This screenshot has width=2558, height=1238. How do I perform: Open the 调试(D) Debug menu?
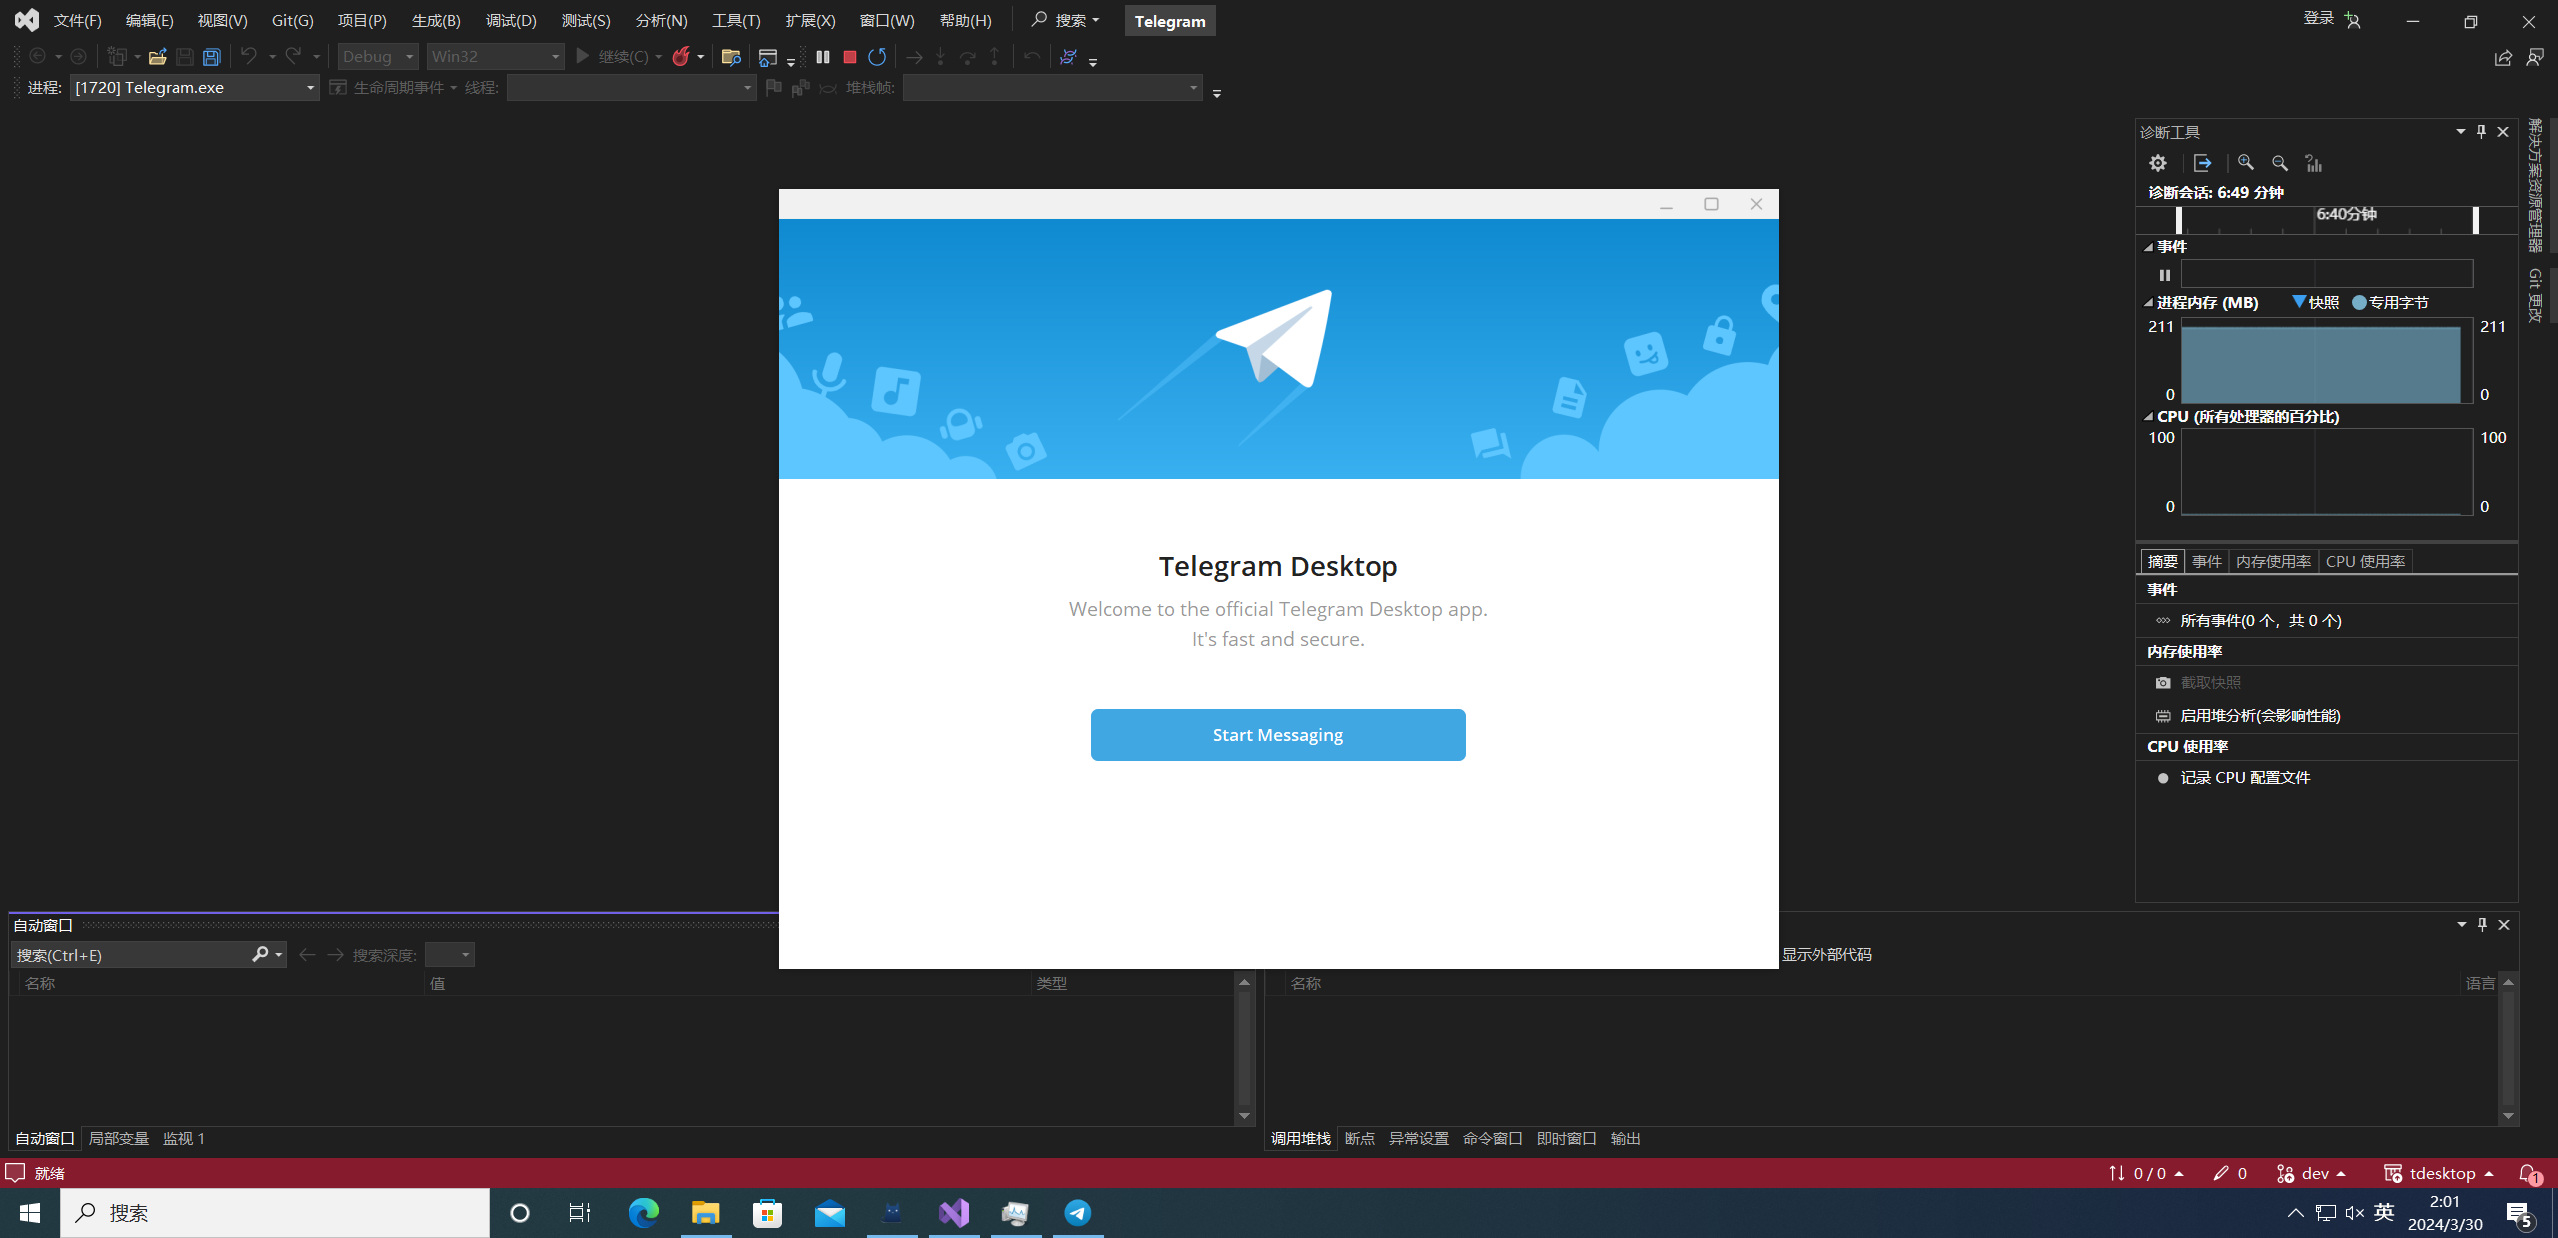(511, 20)
